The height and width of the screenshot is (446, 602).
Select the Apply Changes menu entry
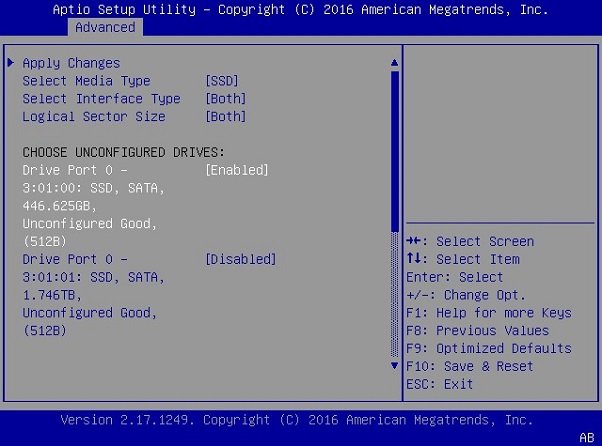pos(71,63)
